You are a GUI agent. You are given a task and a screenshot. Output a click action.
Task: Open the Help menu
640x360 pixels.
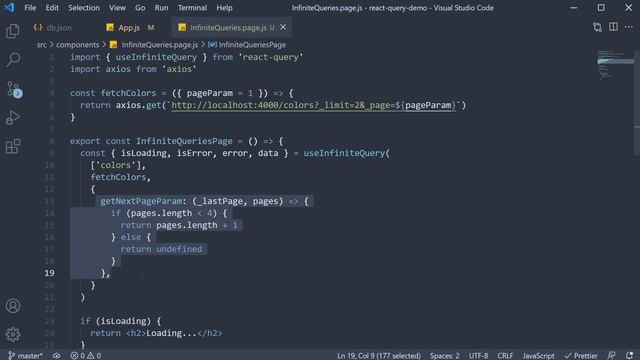coord(224,8)
